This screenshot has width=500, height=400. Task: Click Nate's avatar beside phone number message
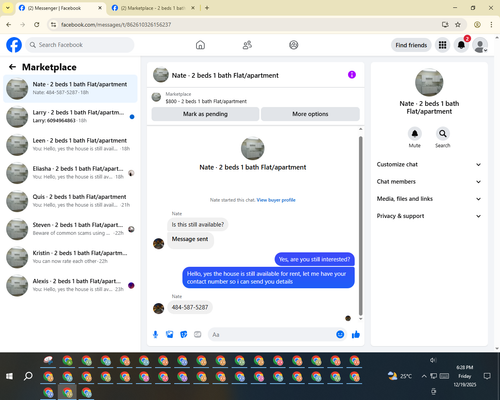(x=158, y=308)
